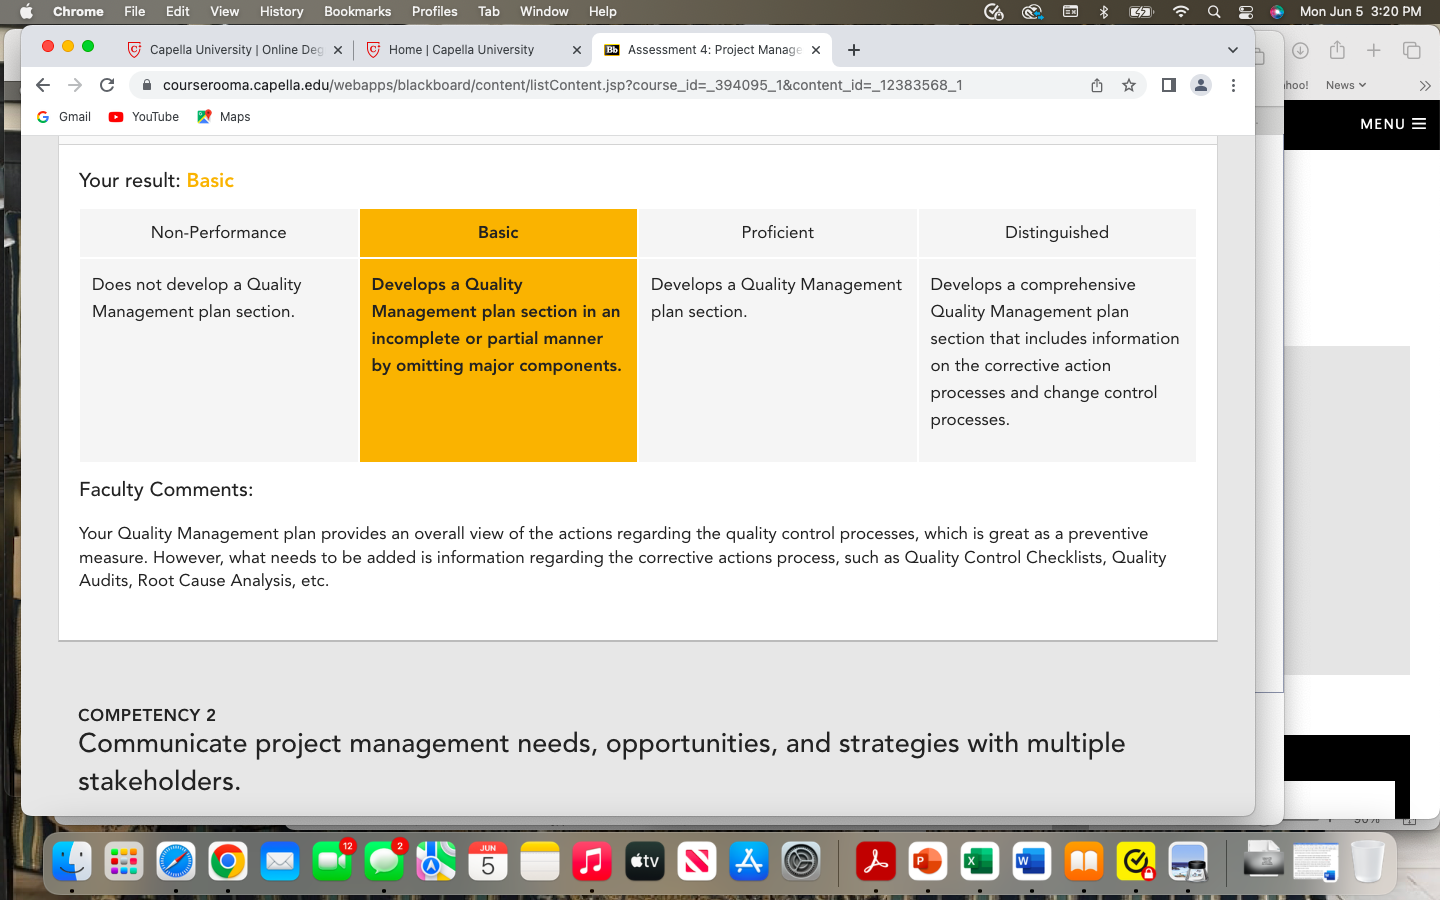Click the date and time in menu bar
The image size is (1440, 900).
[1360, 11]
